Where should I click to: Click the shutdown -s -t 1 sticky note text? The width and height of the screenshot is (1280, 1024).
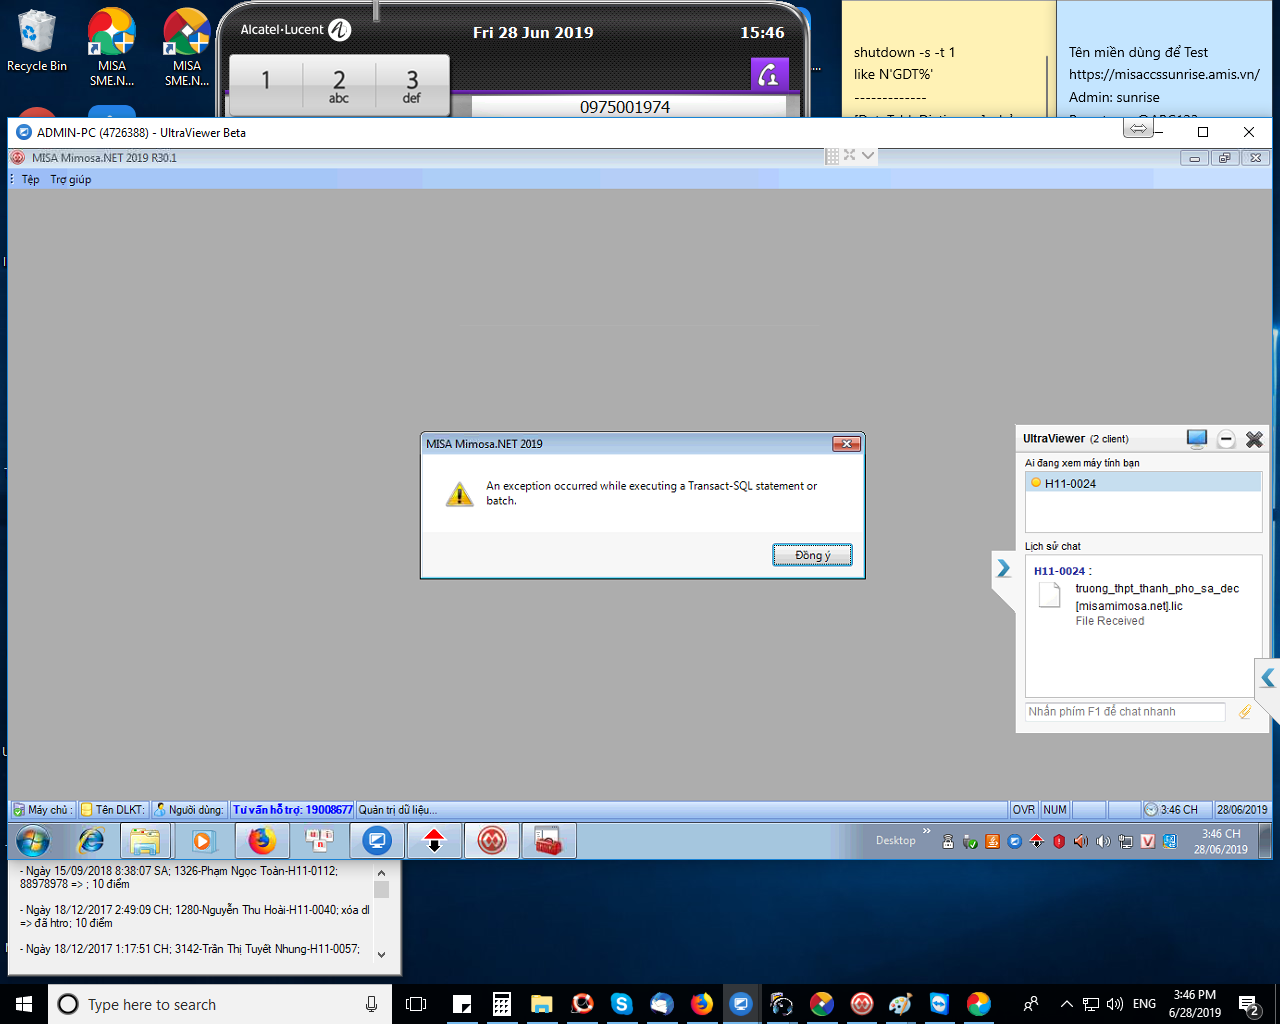point(904,52)
